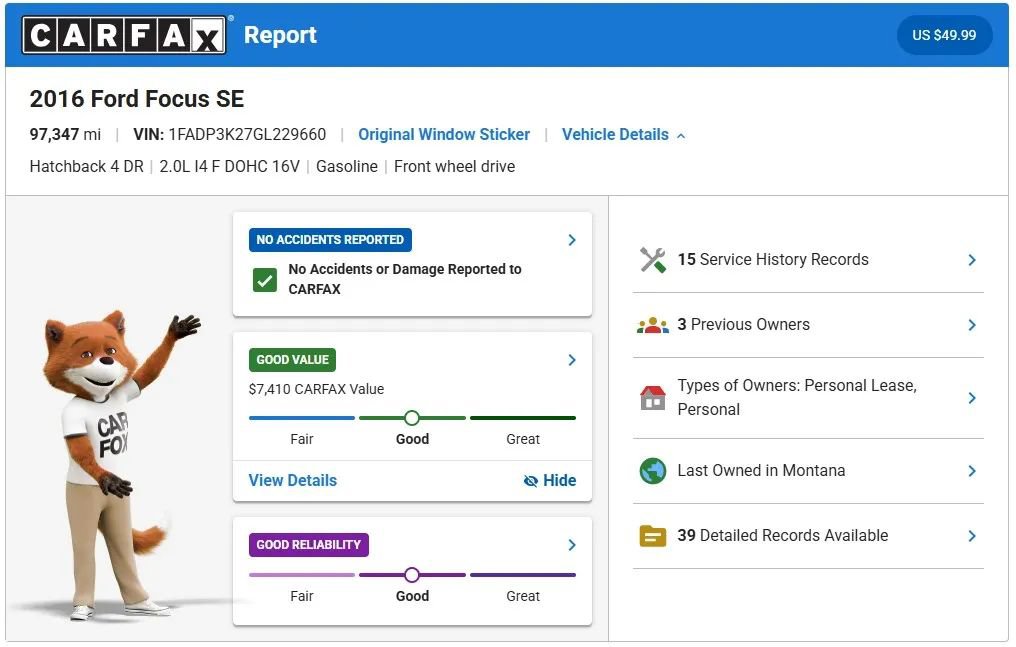Expand Last Owned in Montana chevron
Viewport: 1016px width, 647px height.
(x=972, y=471)
